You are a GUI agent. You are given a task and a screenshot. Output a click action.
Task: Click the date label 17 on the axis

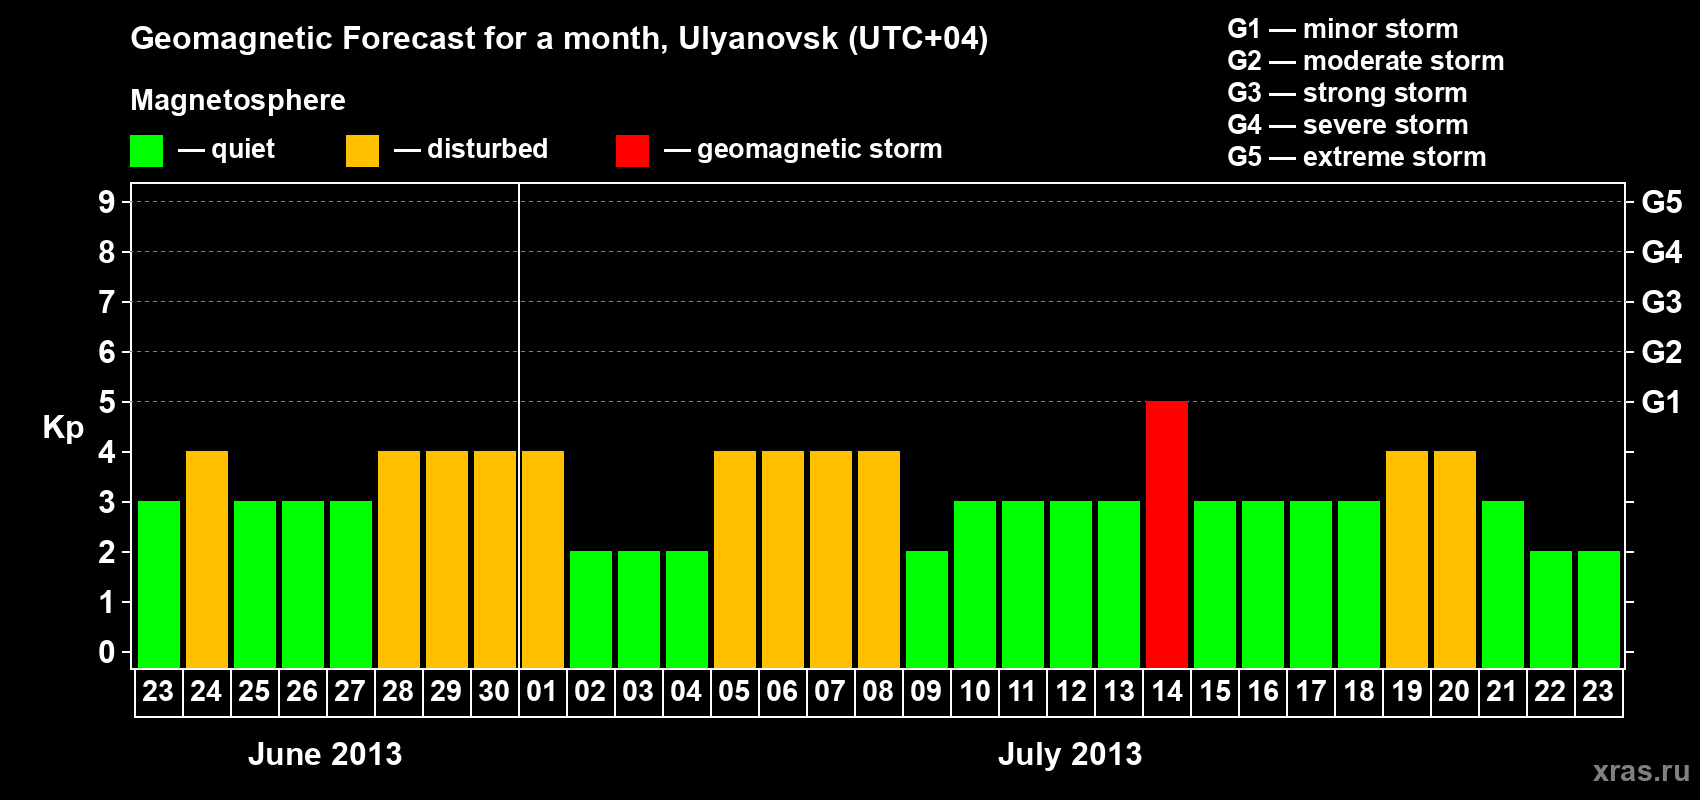pyautogui.click(x=1311, y=691)
